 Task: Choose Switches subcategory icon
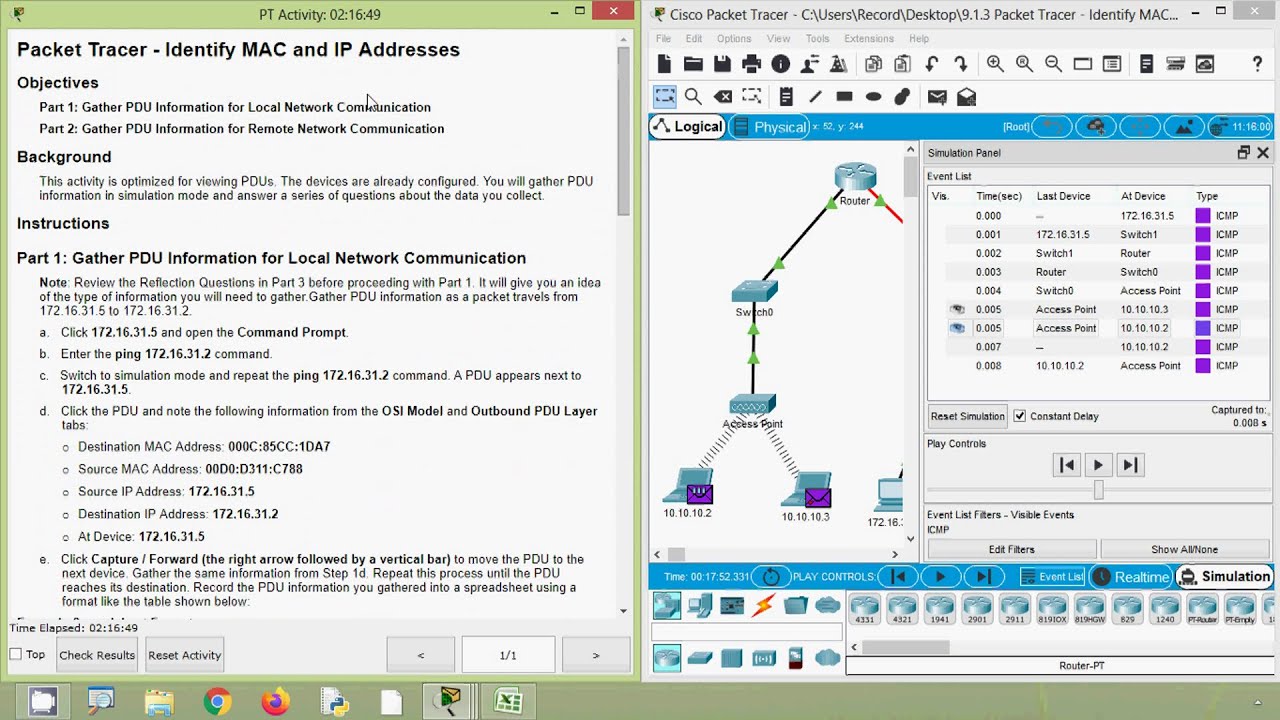[x=699, y=658]
